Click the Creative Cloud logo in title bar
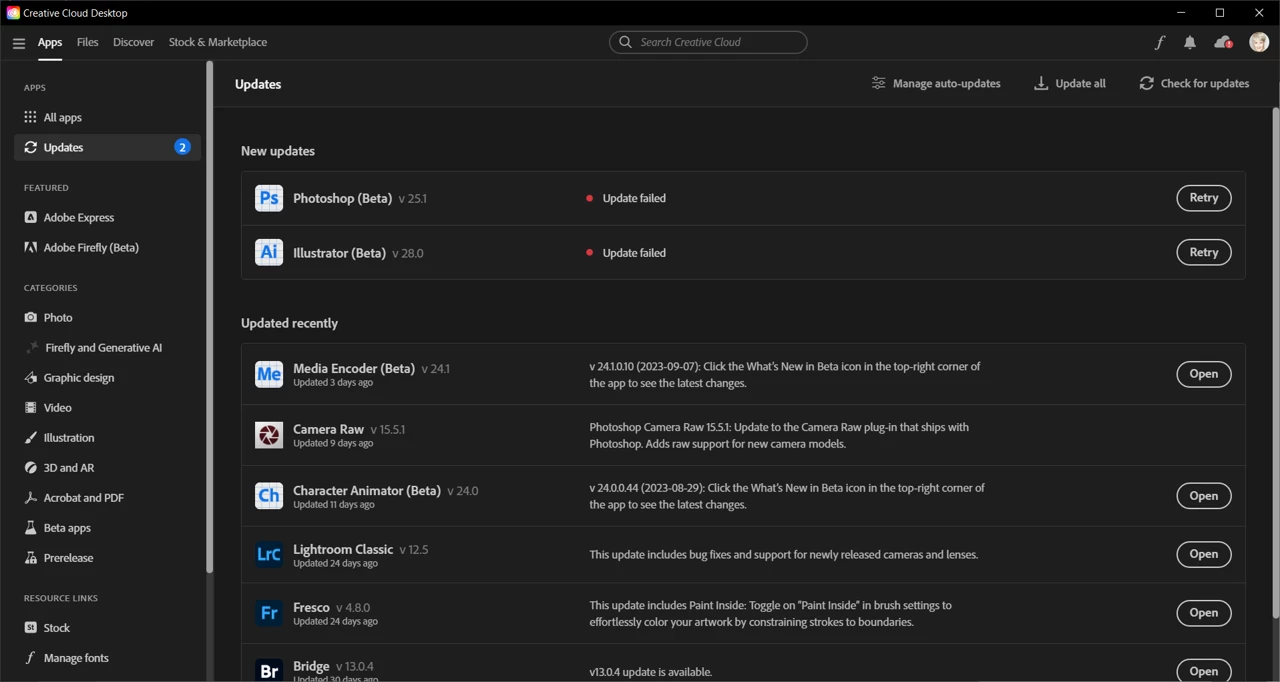Image resolution: width=1280 pixels, height=682 pixels. [x=13, y=13]
